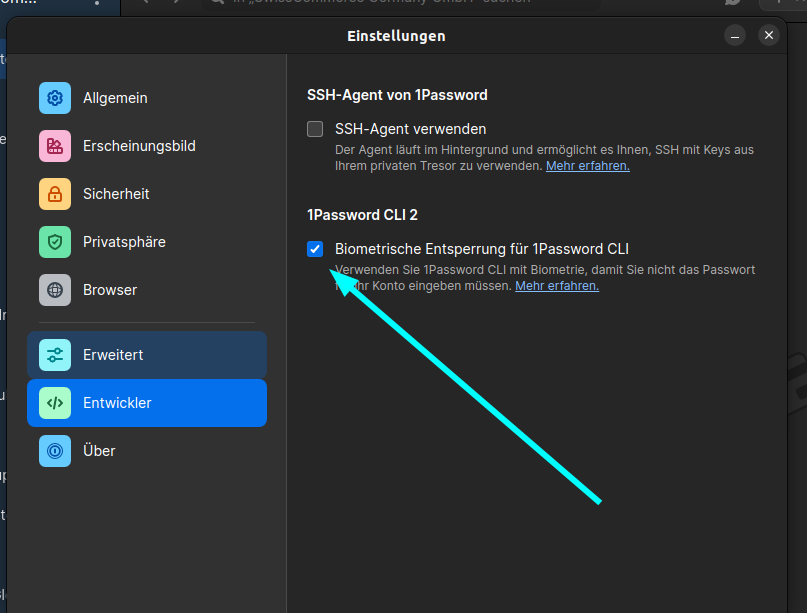Select the Browser globe icon

tap(55, 290)
